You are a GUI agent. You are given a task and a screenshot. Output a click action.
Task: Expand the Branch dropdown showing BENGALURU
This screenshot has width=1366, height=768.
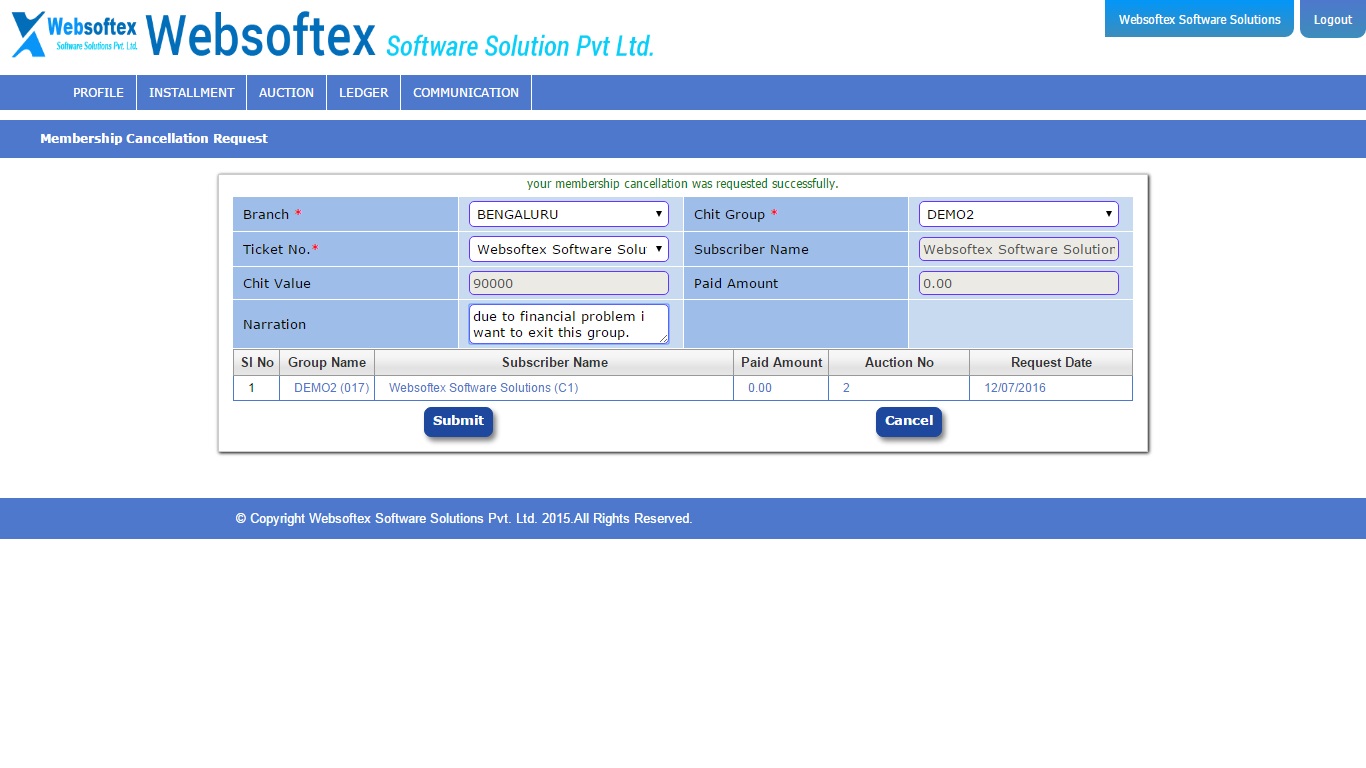point(569,214)
